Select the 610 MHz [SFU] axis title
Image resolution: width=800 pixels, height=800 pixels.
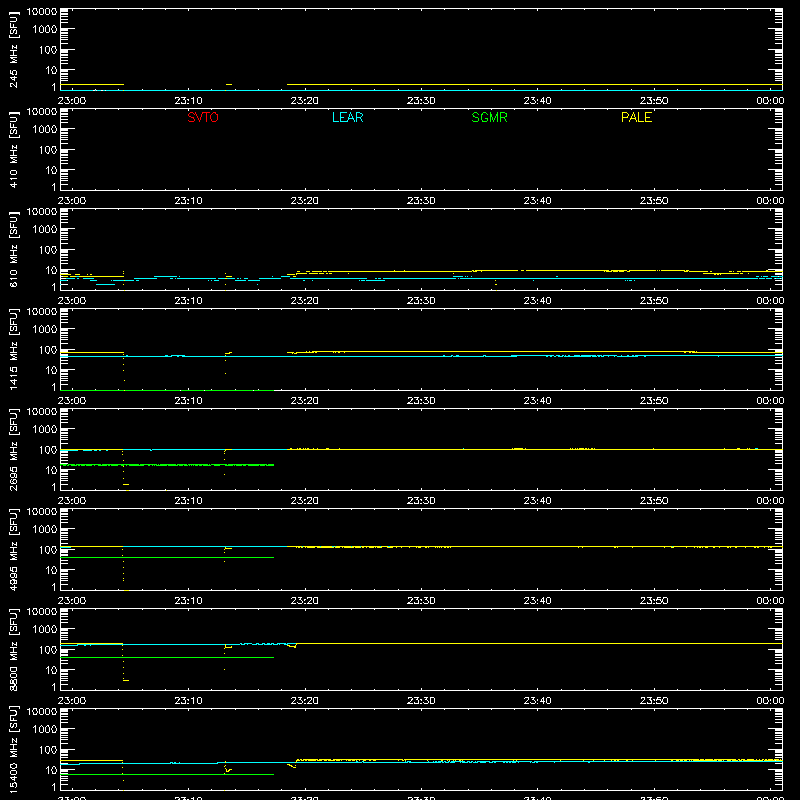14,250
